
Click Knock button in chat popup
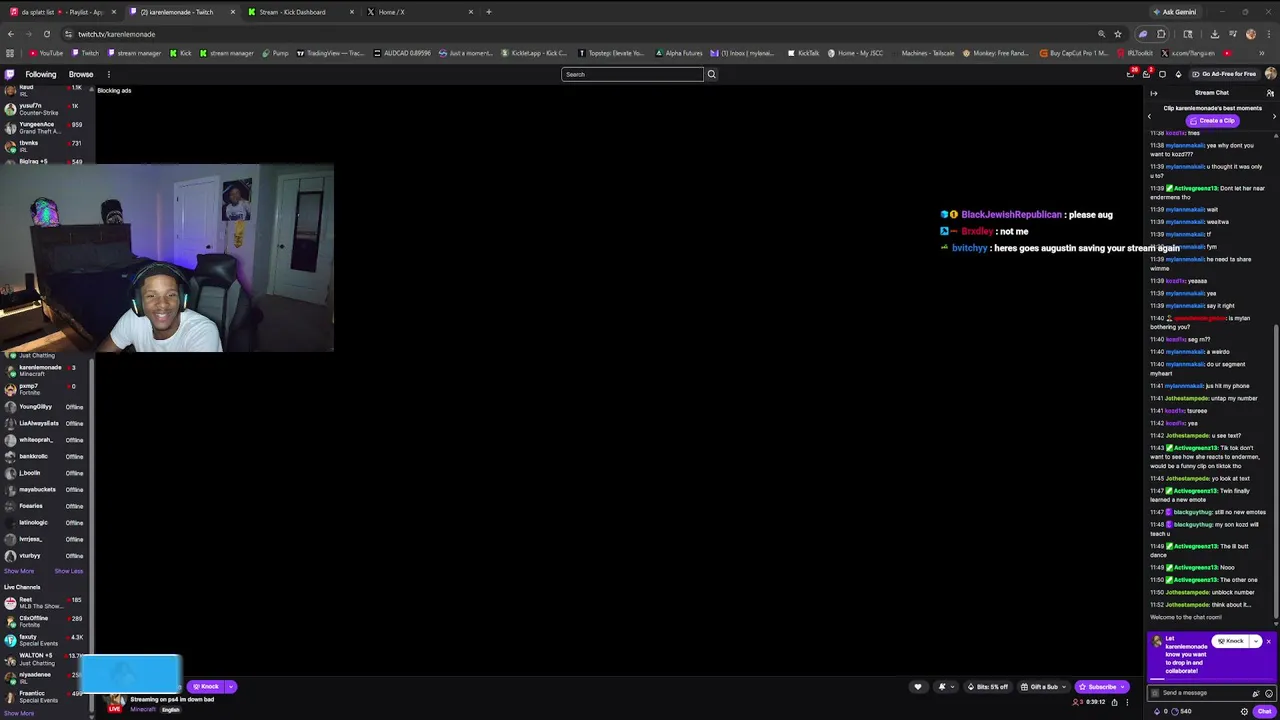[1230, 641]
